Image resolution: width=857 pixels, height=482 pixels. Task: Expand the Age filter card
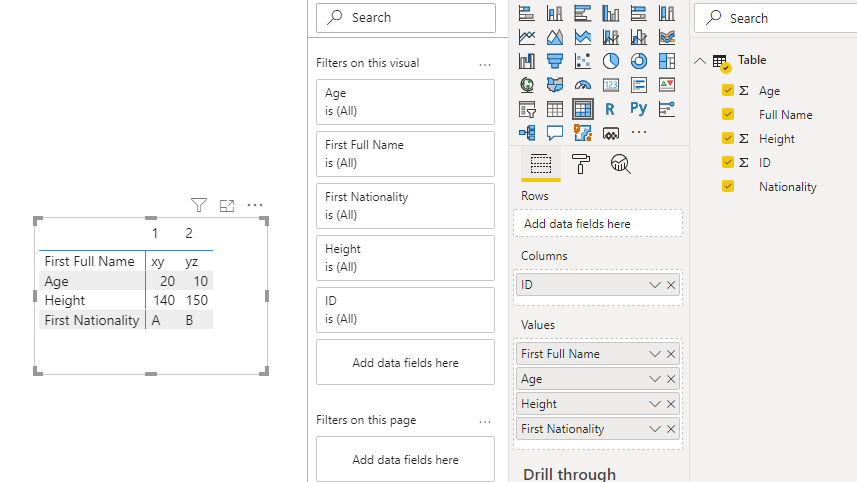click(405, 102)
